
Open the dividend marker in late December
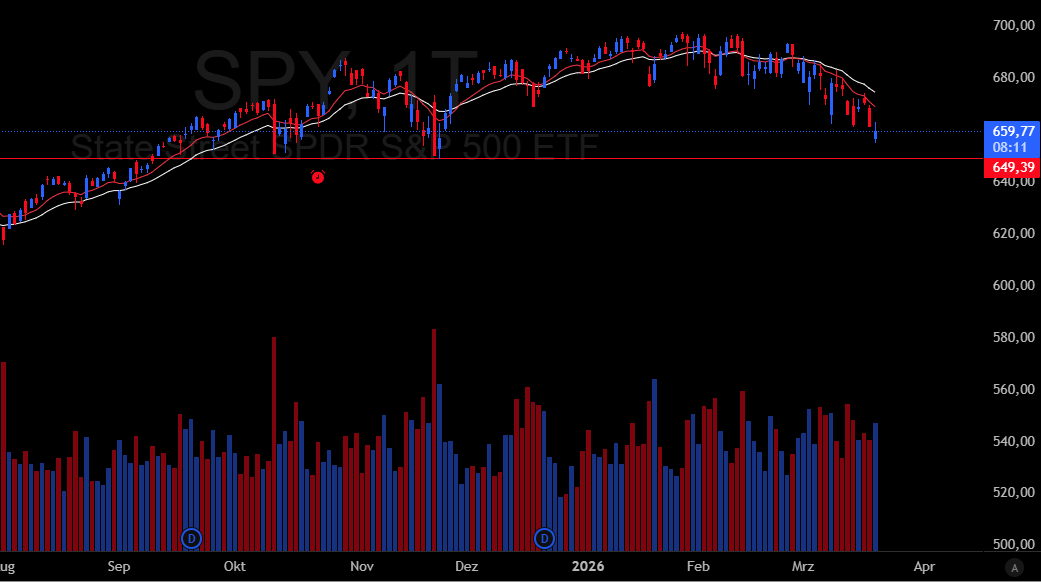click(544, 538)
